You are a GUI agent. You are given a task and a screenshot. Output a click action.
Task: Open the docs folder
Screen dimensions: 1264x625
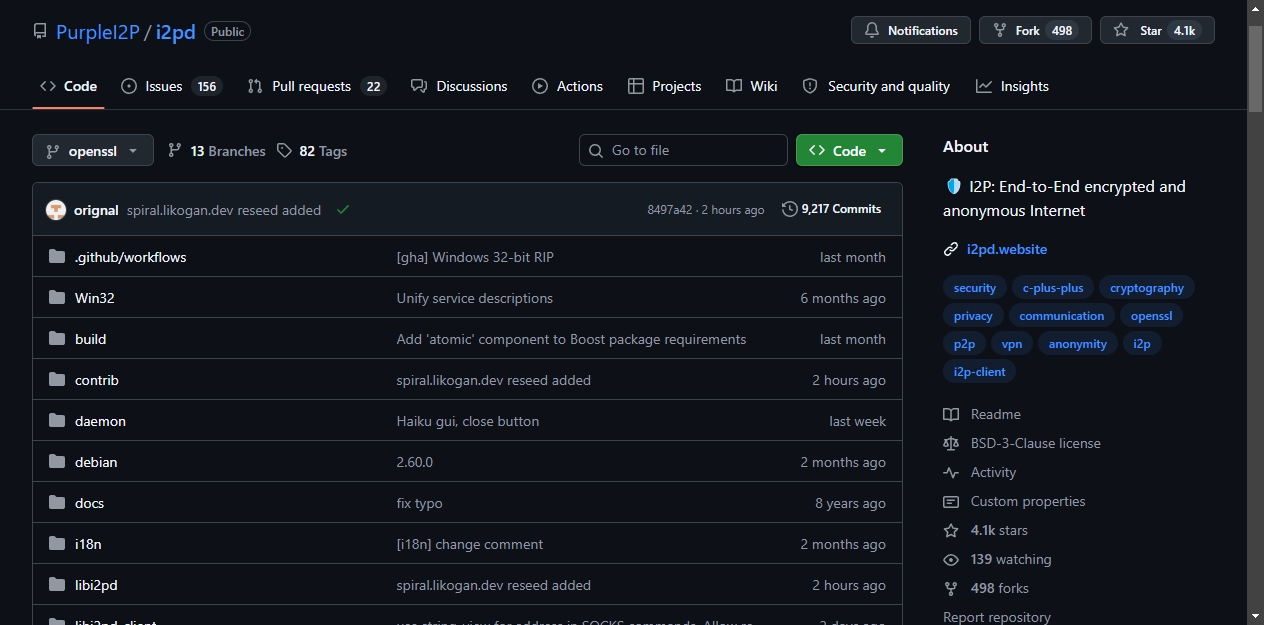(x=89, y=503)
